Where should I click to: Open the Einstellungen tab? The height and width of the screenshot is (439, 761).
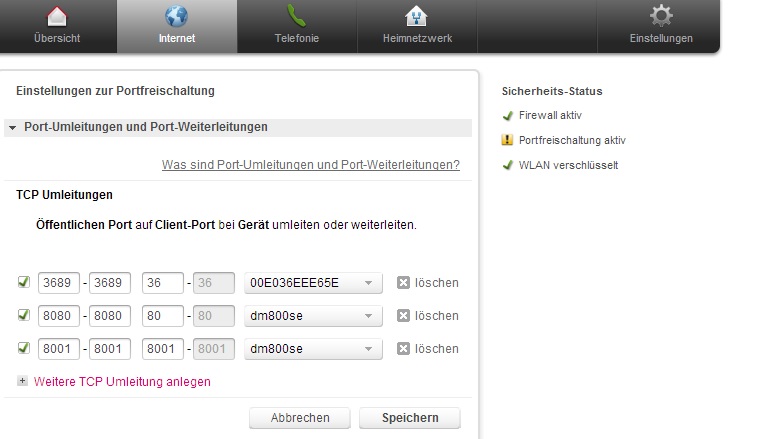click(x=660, y=26)
